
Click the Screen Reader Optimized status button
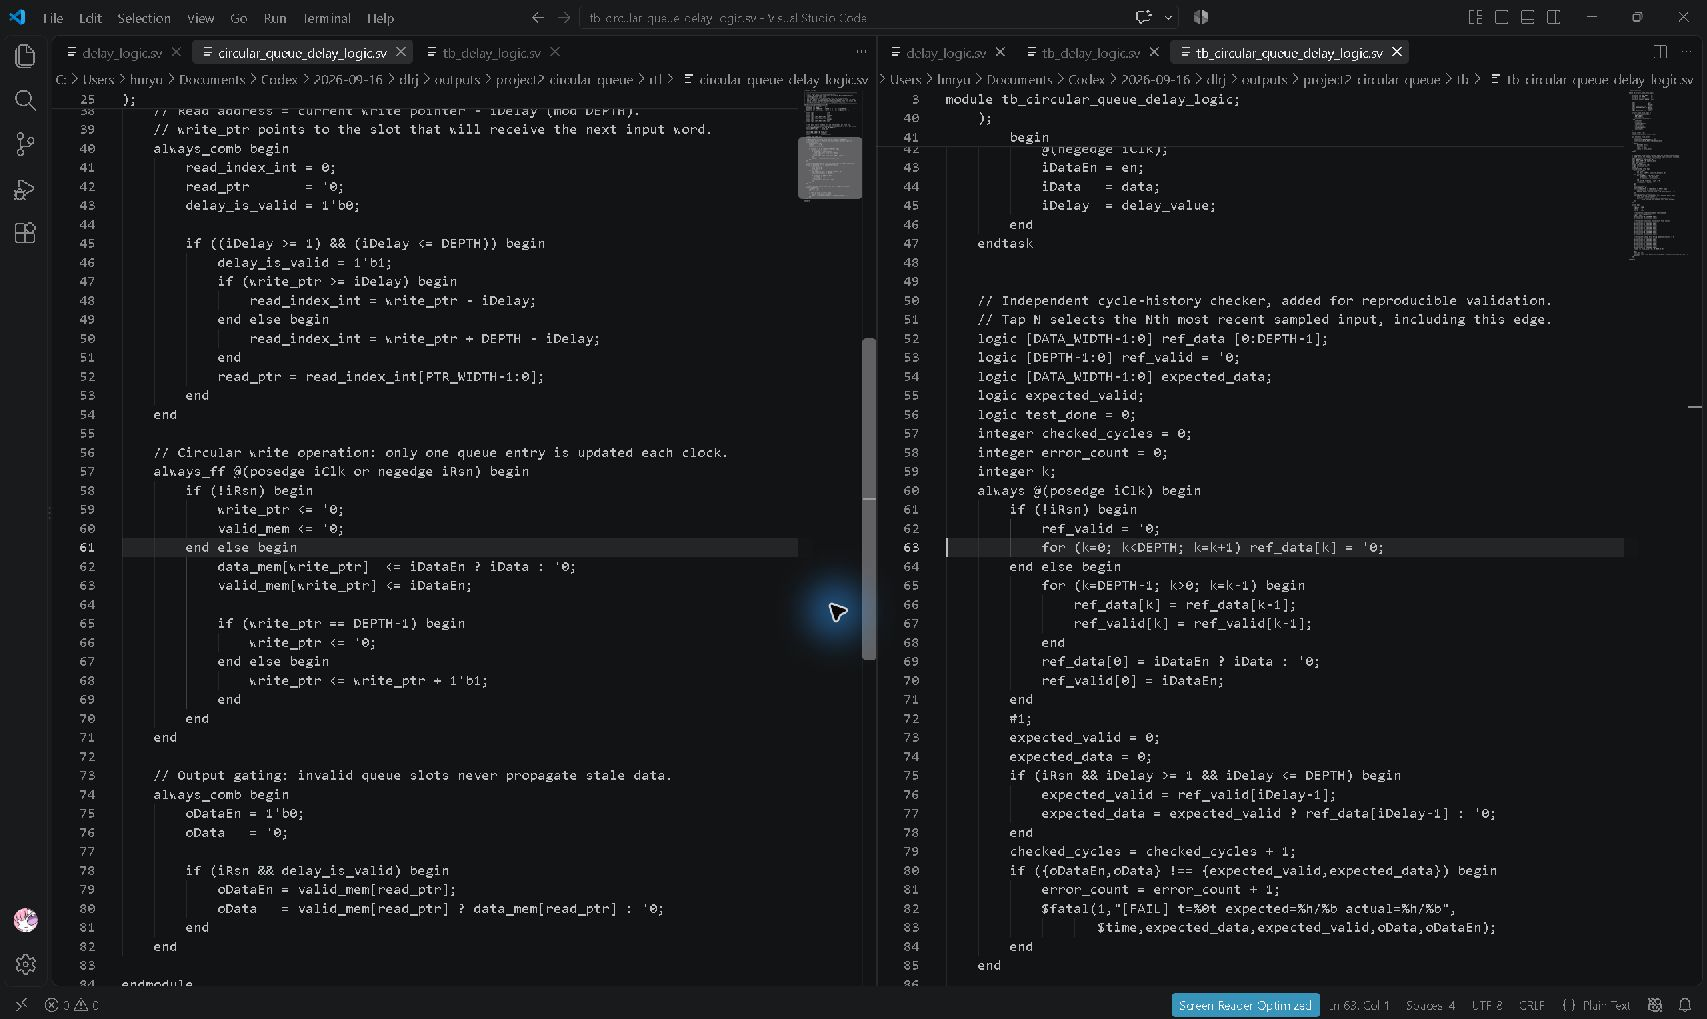(1245, 1005)
